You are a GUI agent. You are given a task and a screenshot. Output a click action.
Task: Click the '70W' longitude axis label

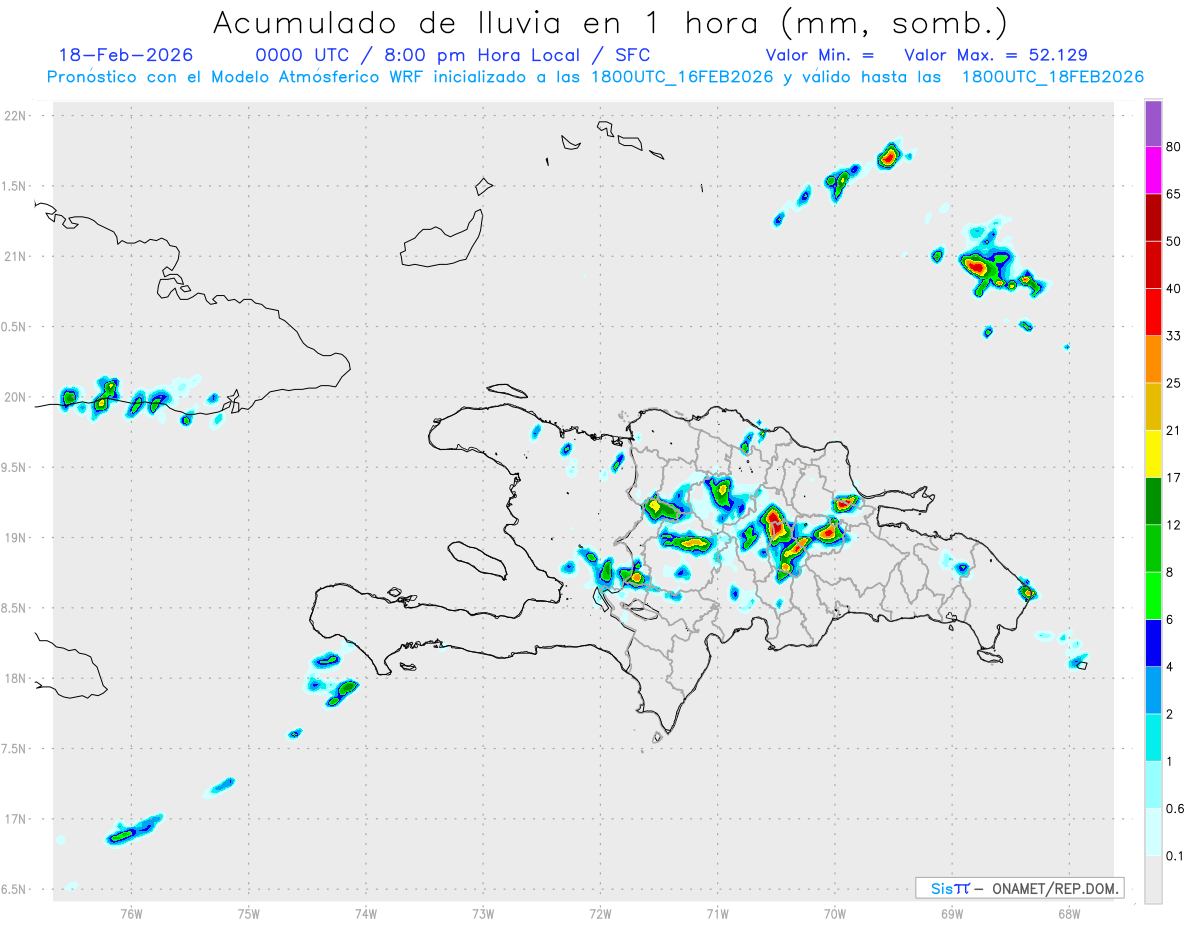(x=835, y=913)
